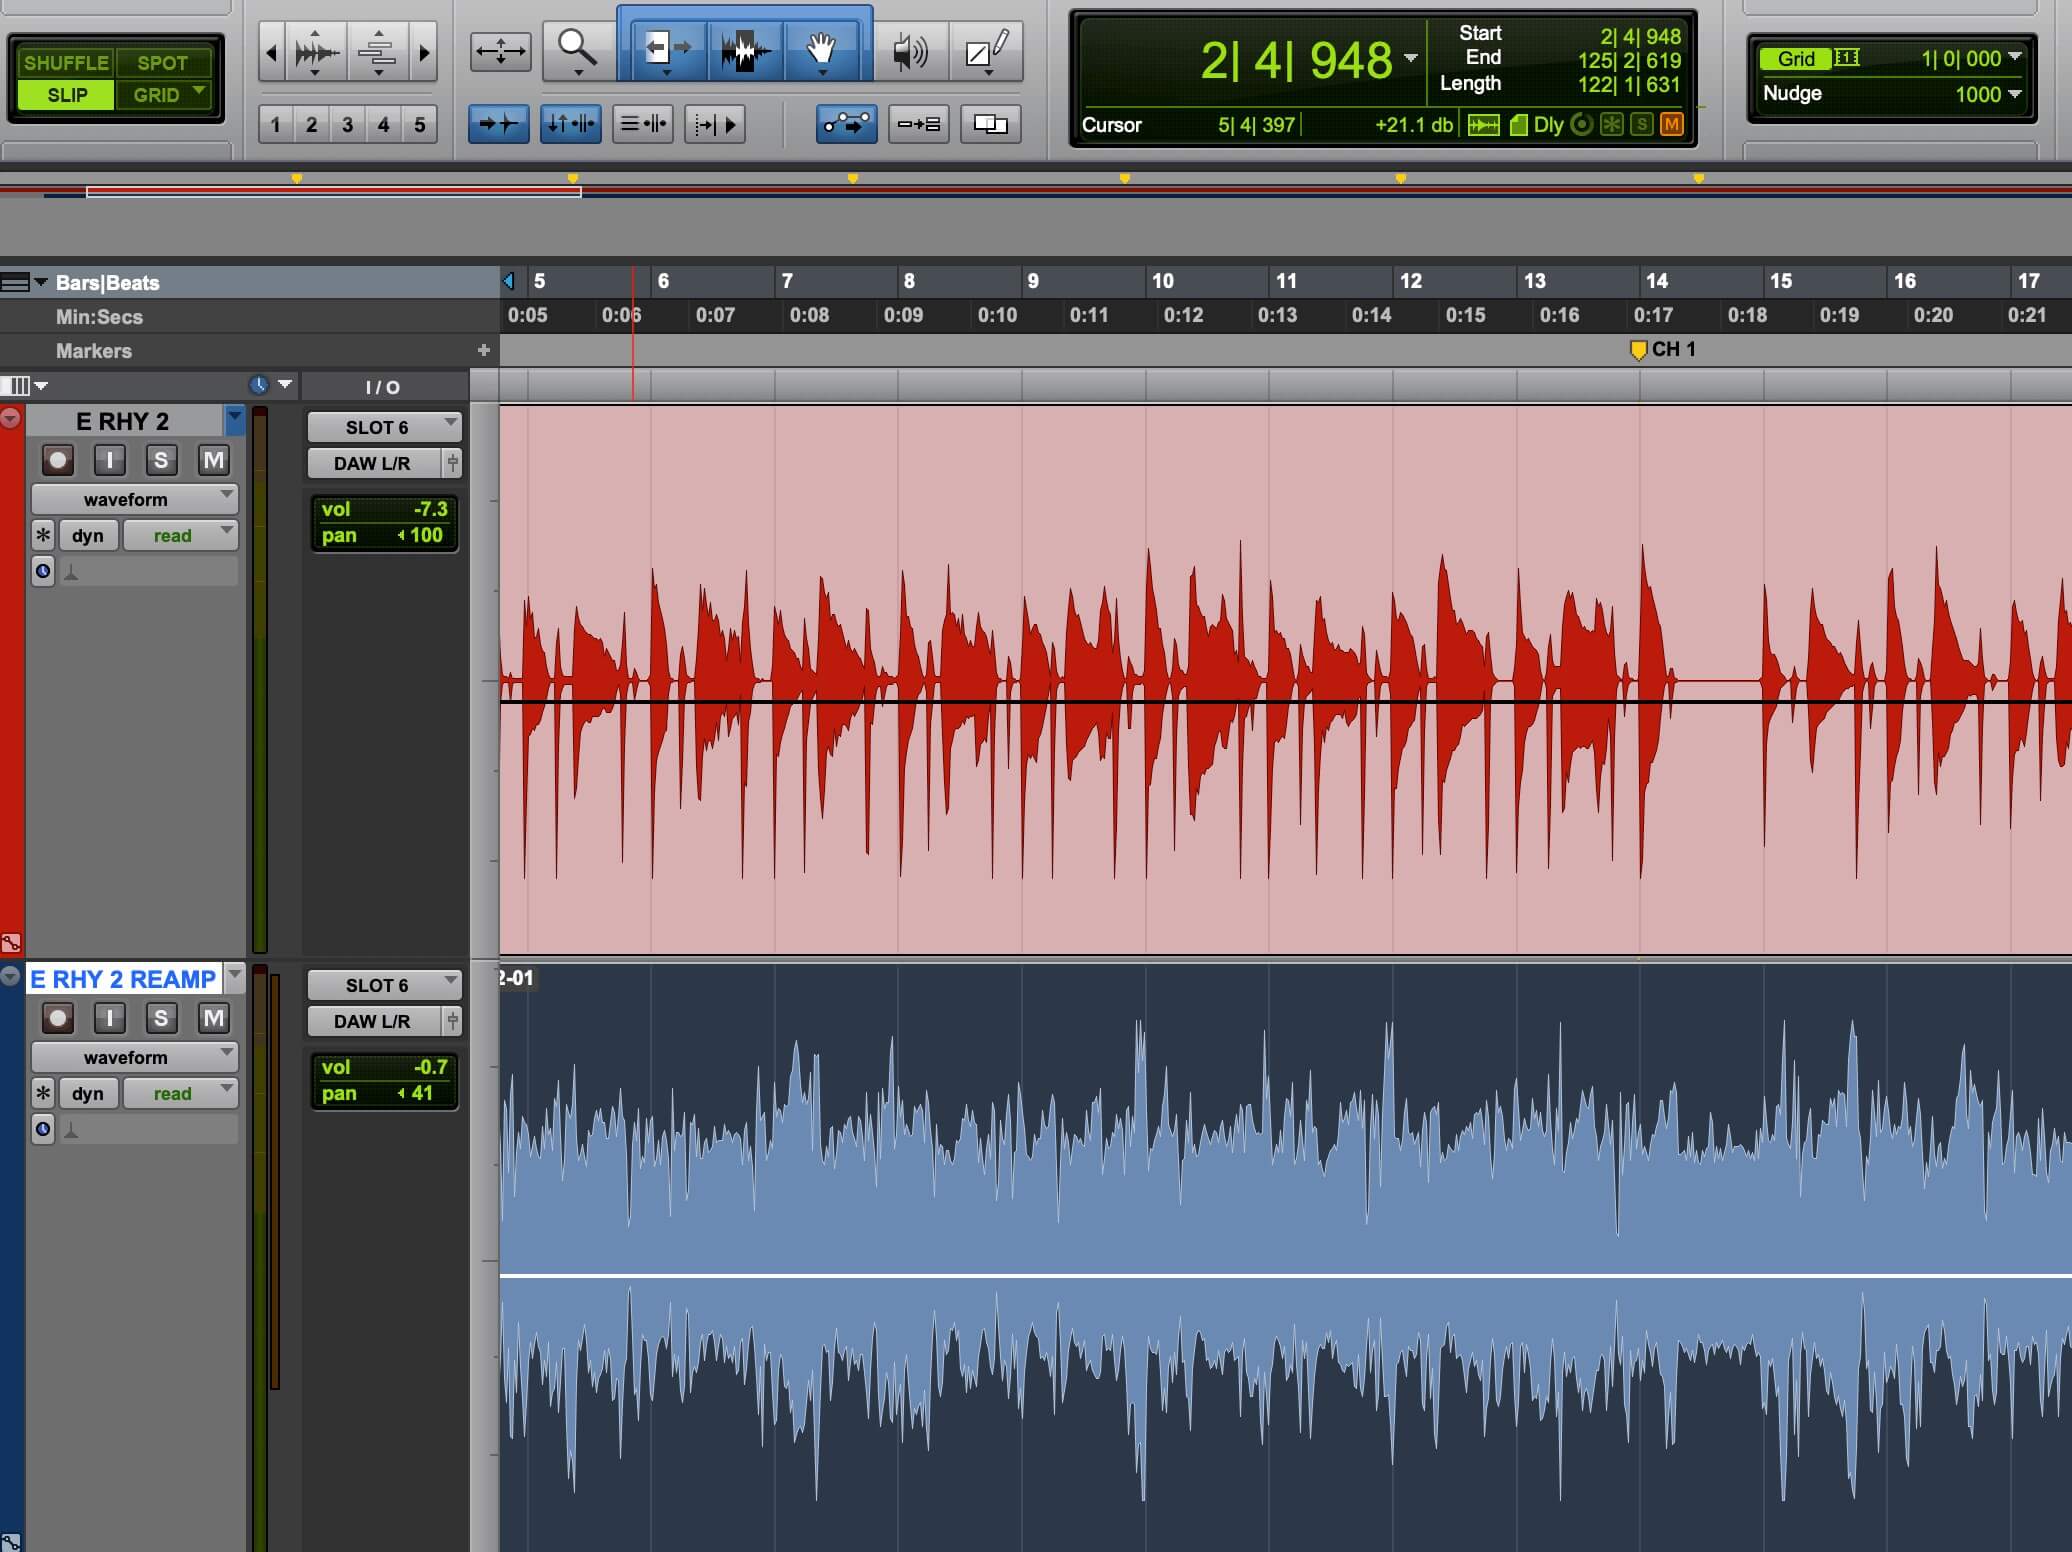Recall zoom preset 2
Image resolution: width=2072 pixels, height=1552 pixels.
pos(312,125)
